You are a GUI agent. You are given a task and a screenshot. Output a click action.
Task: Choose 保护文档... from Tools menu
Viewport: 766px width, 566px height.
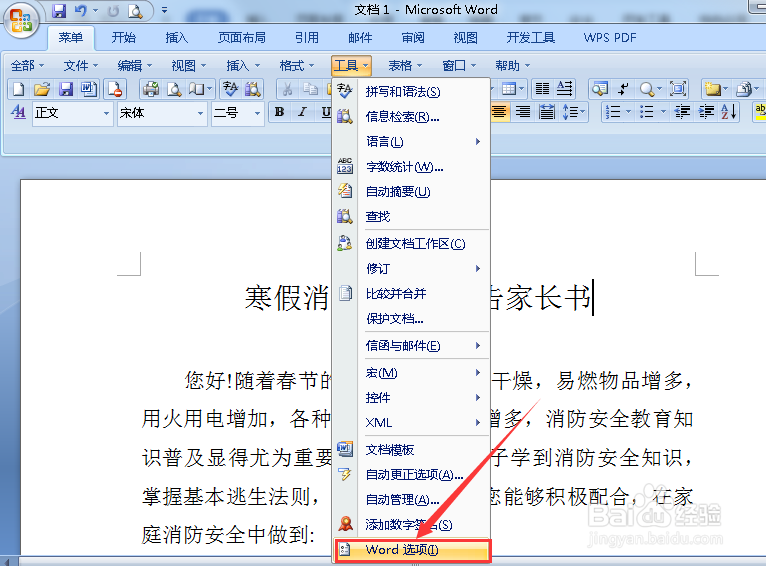click(411, 319)
